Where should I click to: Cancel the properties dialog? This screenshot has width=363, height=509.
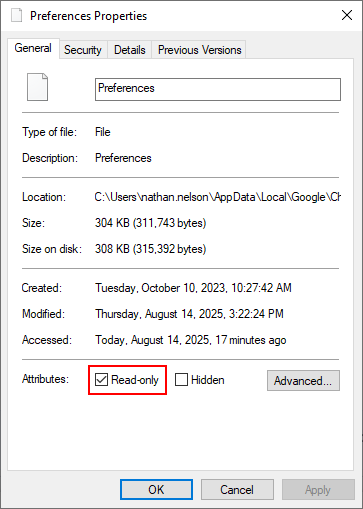click(237, 490)
